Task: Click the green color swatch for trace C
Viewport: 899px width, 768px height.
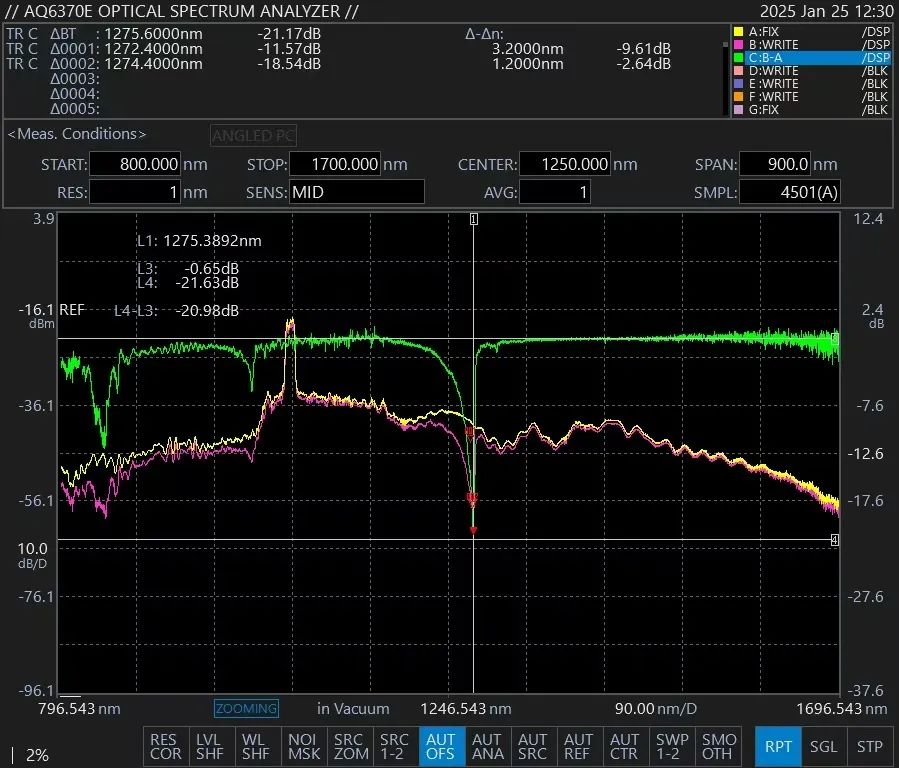Action: [738, 58]
